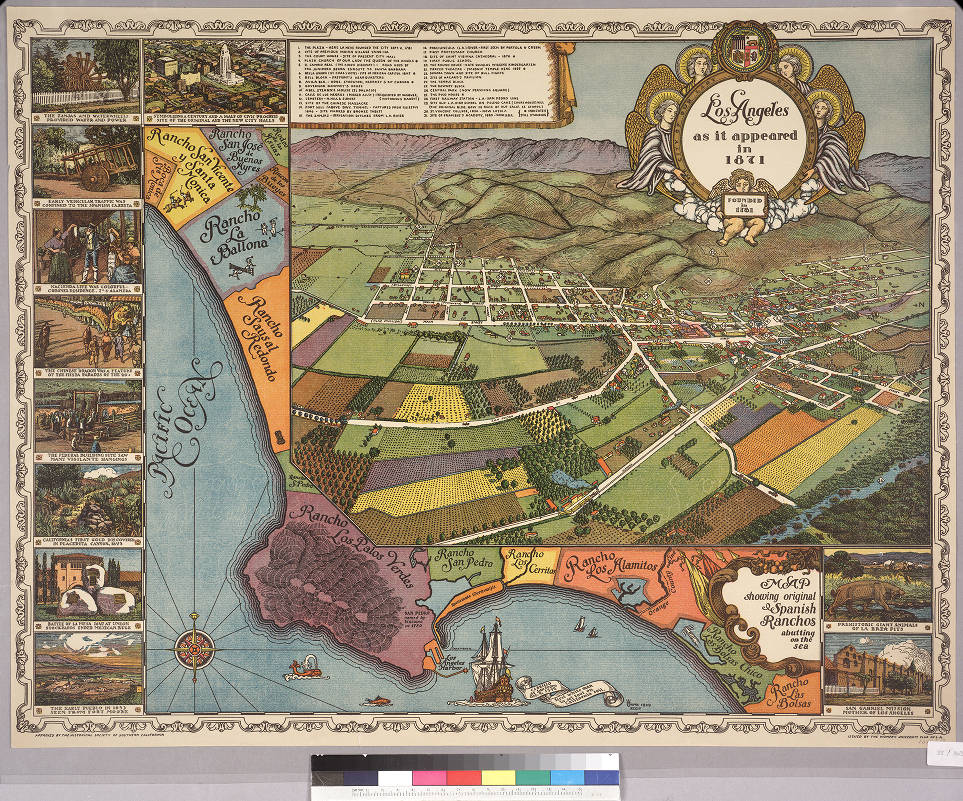Click the yellow patch on the color bar
963x801 pixels.
click(496, 777)
